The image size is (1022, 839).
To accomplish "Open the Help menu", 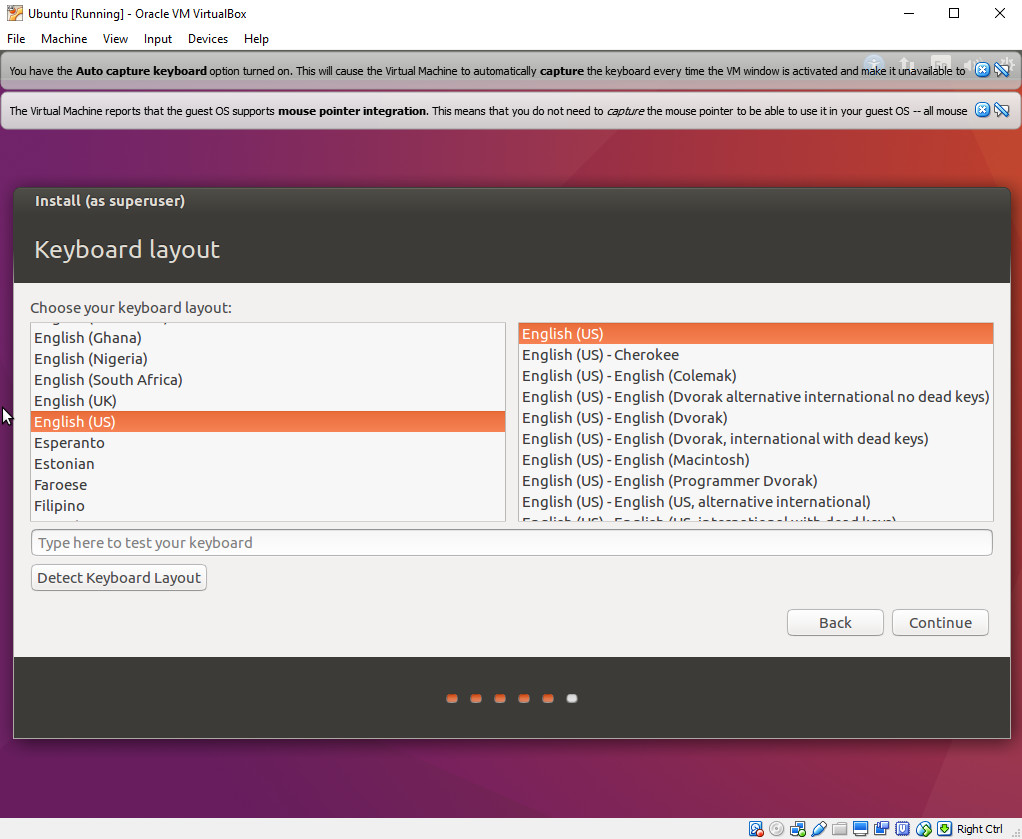I will pyautogui.click(x=256, y=39).
